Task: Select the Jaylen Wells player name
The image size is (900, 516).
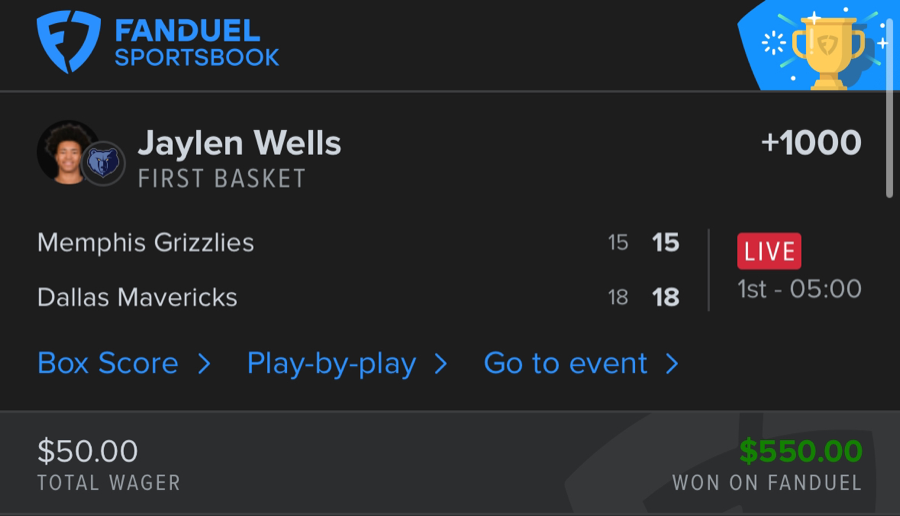Action: [x=239, y=144]
